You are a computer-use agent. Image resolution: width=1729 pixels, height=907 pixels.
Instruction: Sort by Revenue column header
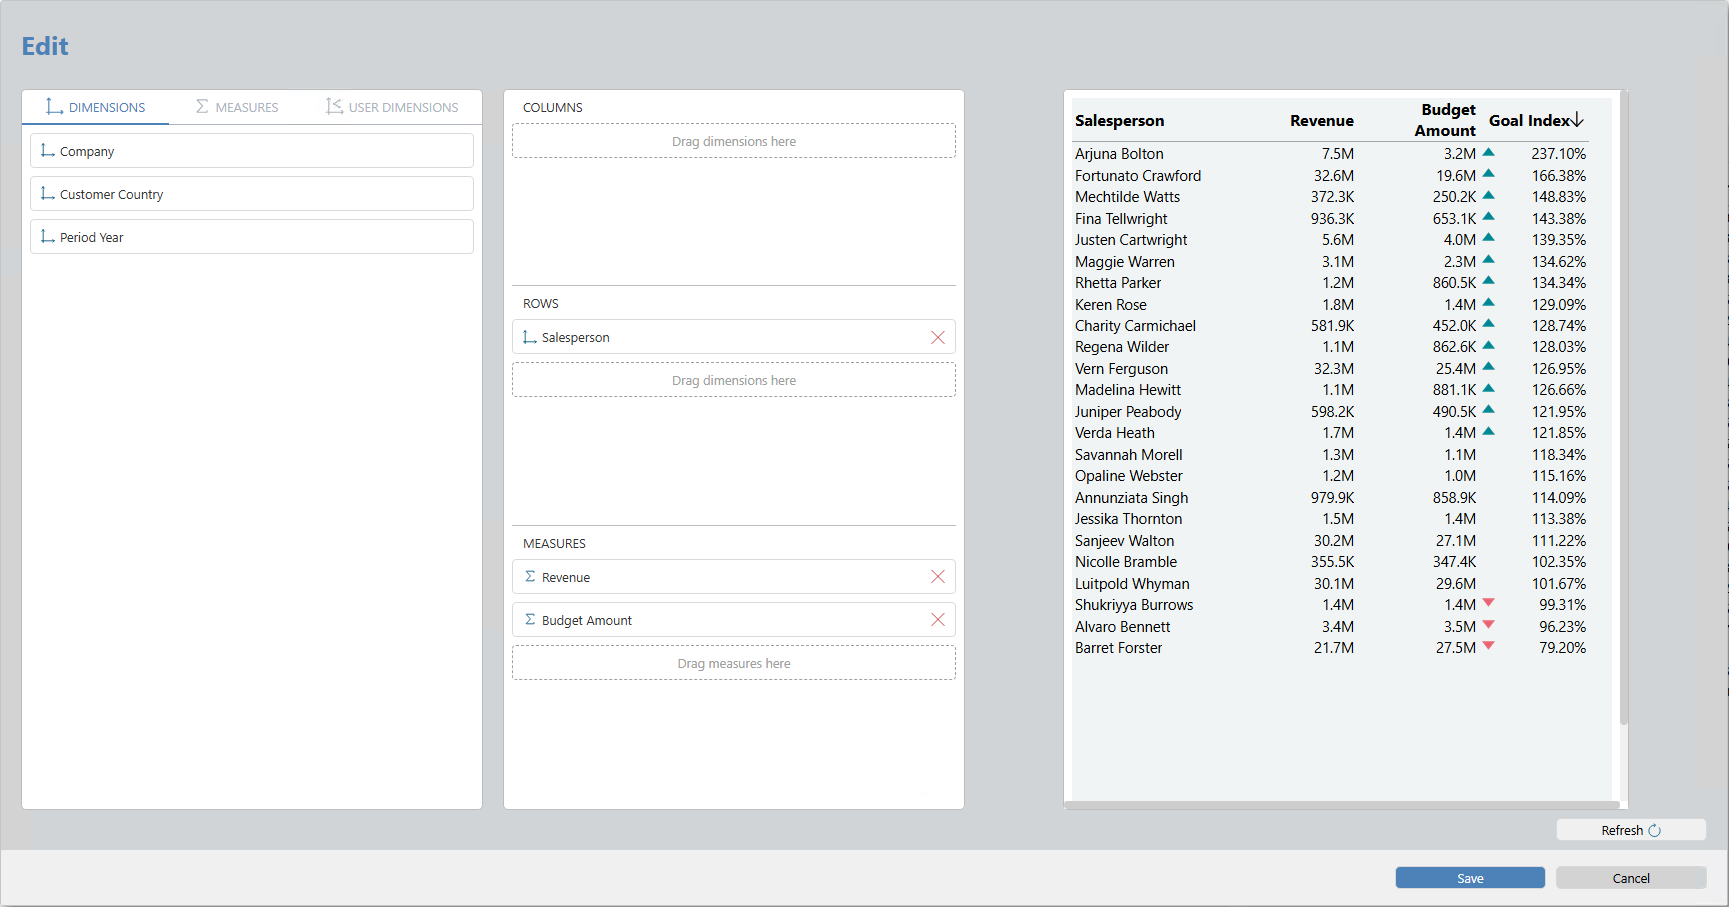(1321, 121)
